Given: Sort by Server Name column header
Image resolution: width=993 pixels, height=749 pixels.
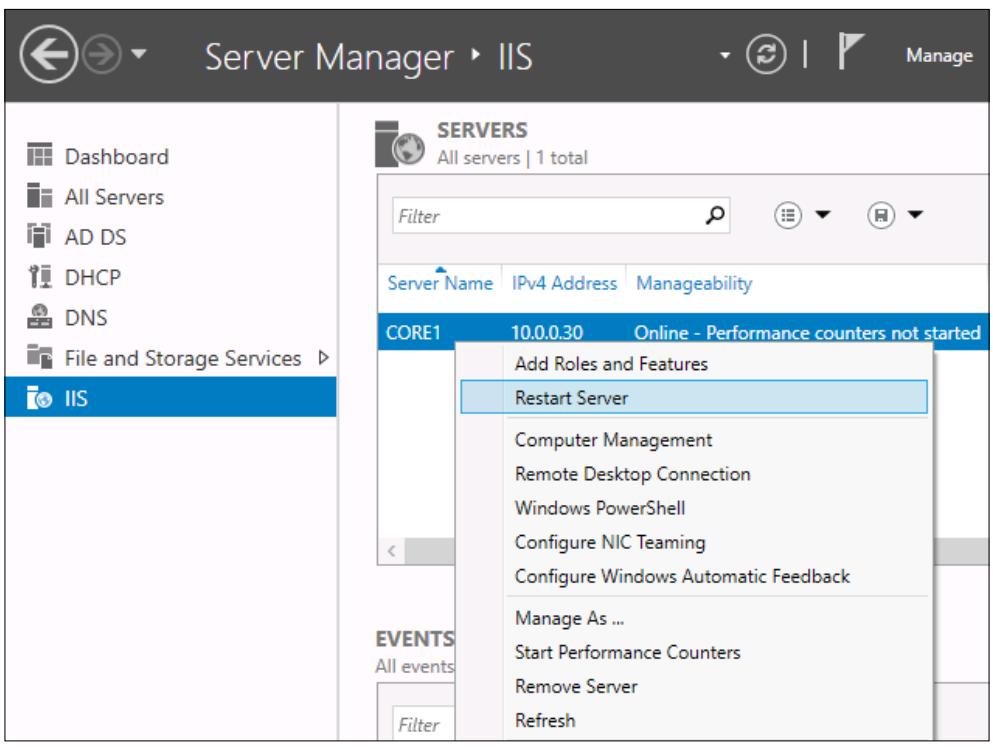Looking at the screenshot, I should click(440, 283).
